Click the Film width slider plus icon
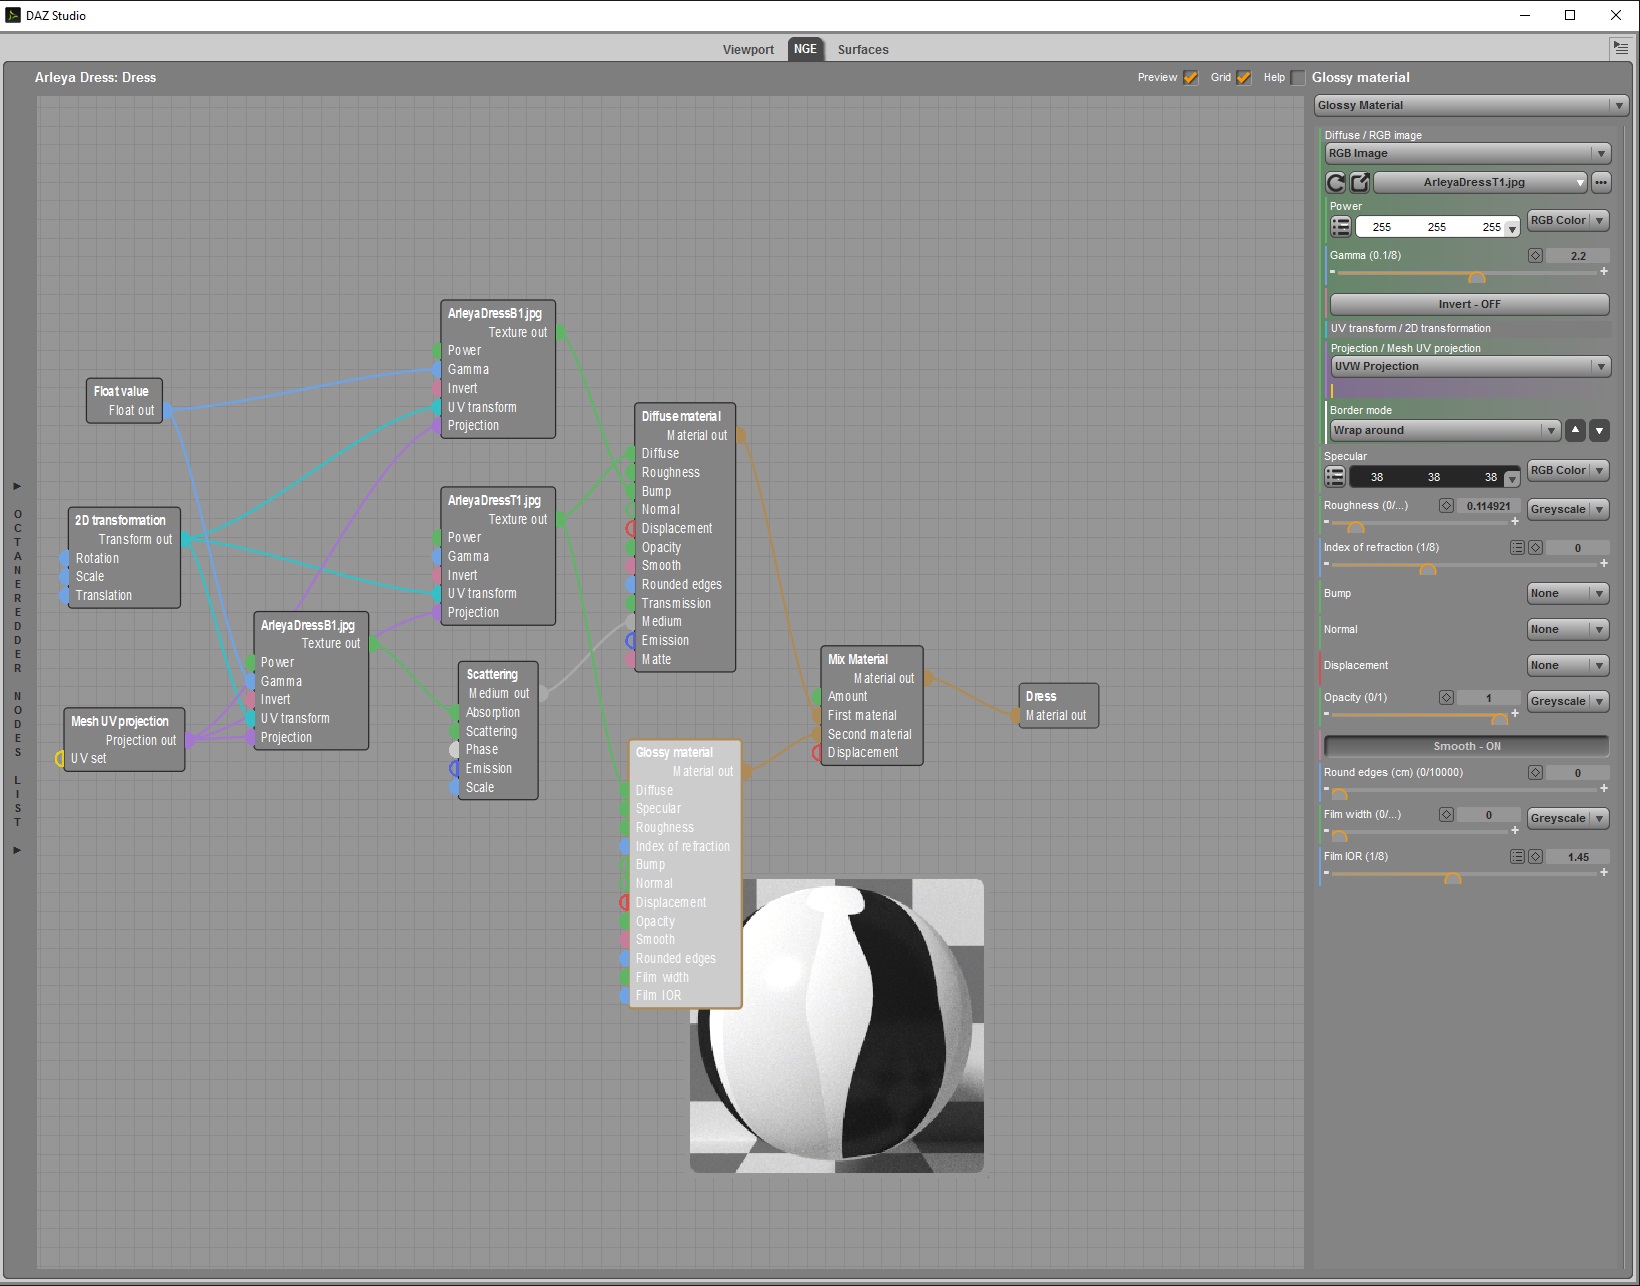The width and height of the screenshot is (1640, 1286). pyautogui.click(x=1515, y=830)
